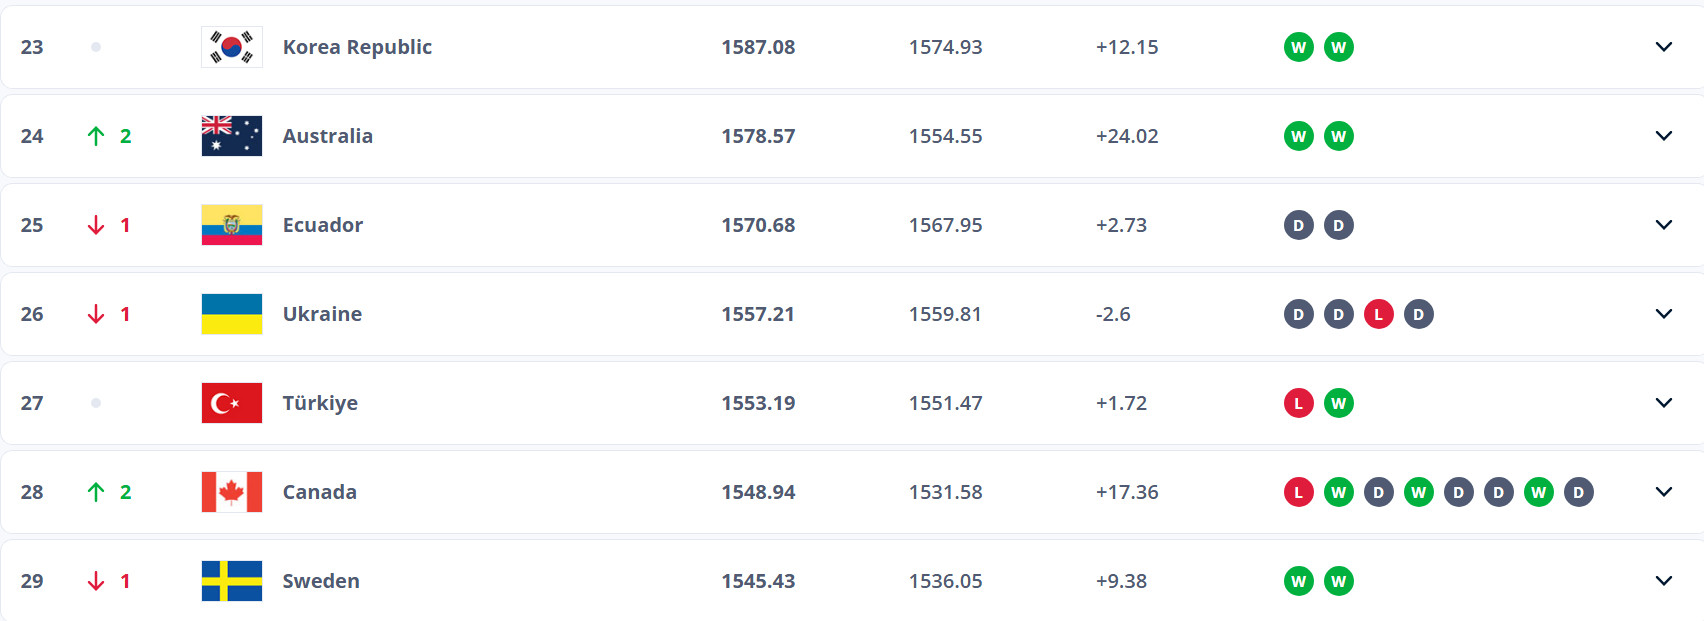Image resolution: width=1704 pixels, height=621 pixels.
Task: Click the Türkiye flag icon
Action: (x=232, y=403)
